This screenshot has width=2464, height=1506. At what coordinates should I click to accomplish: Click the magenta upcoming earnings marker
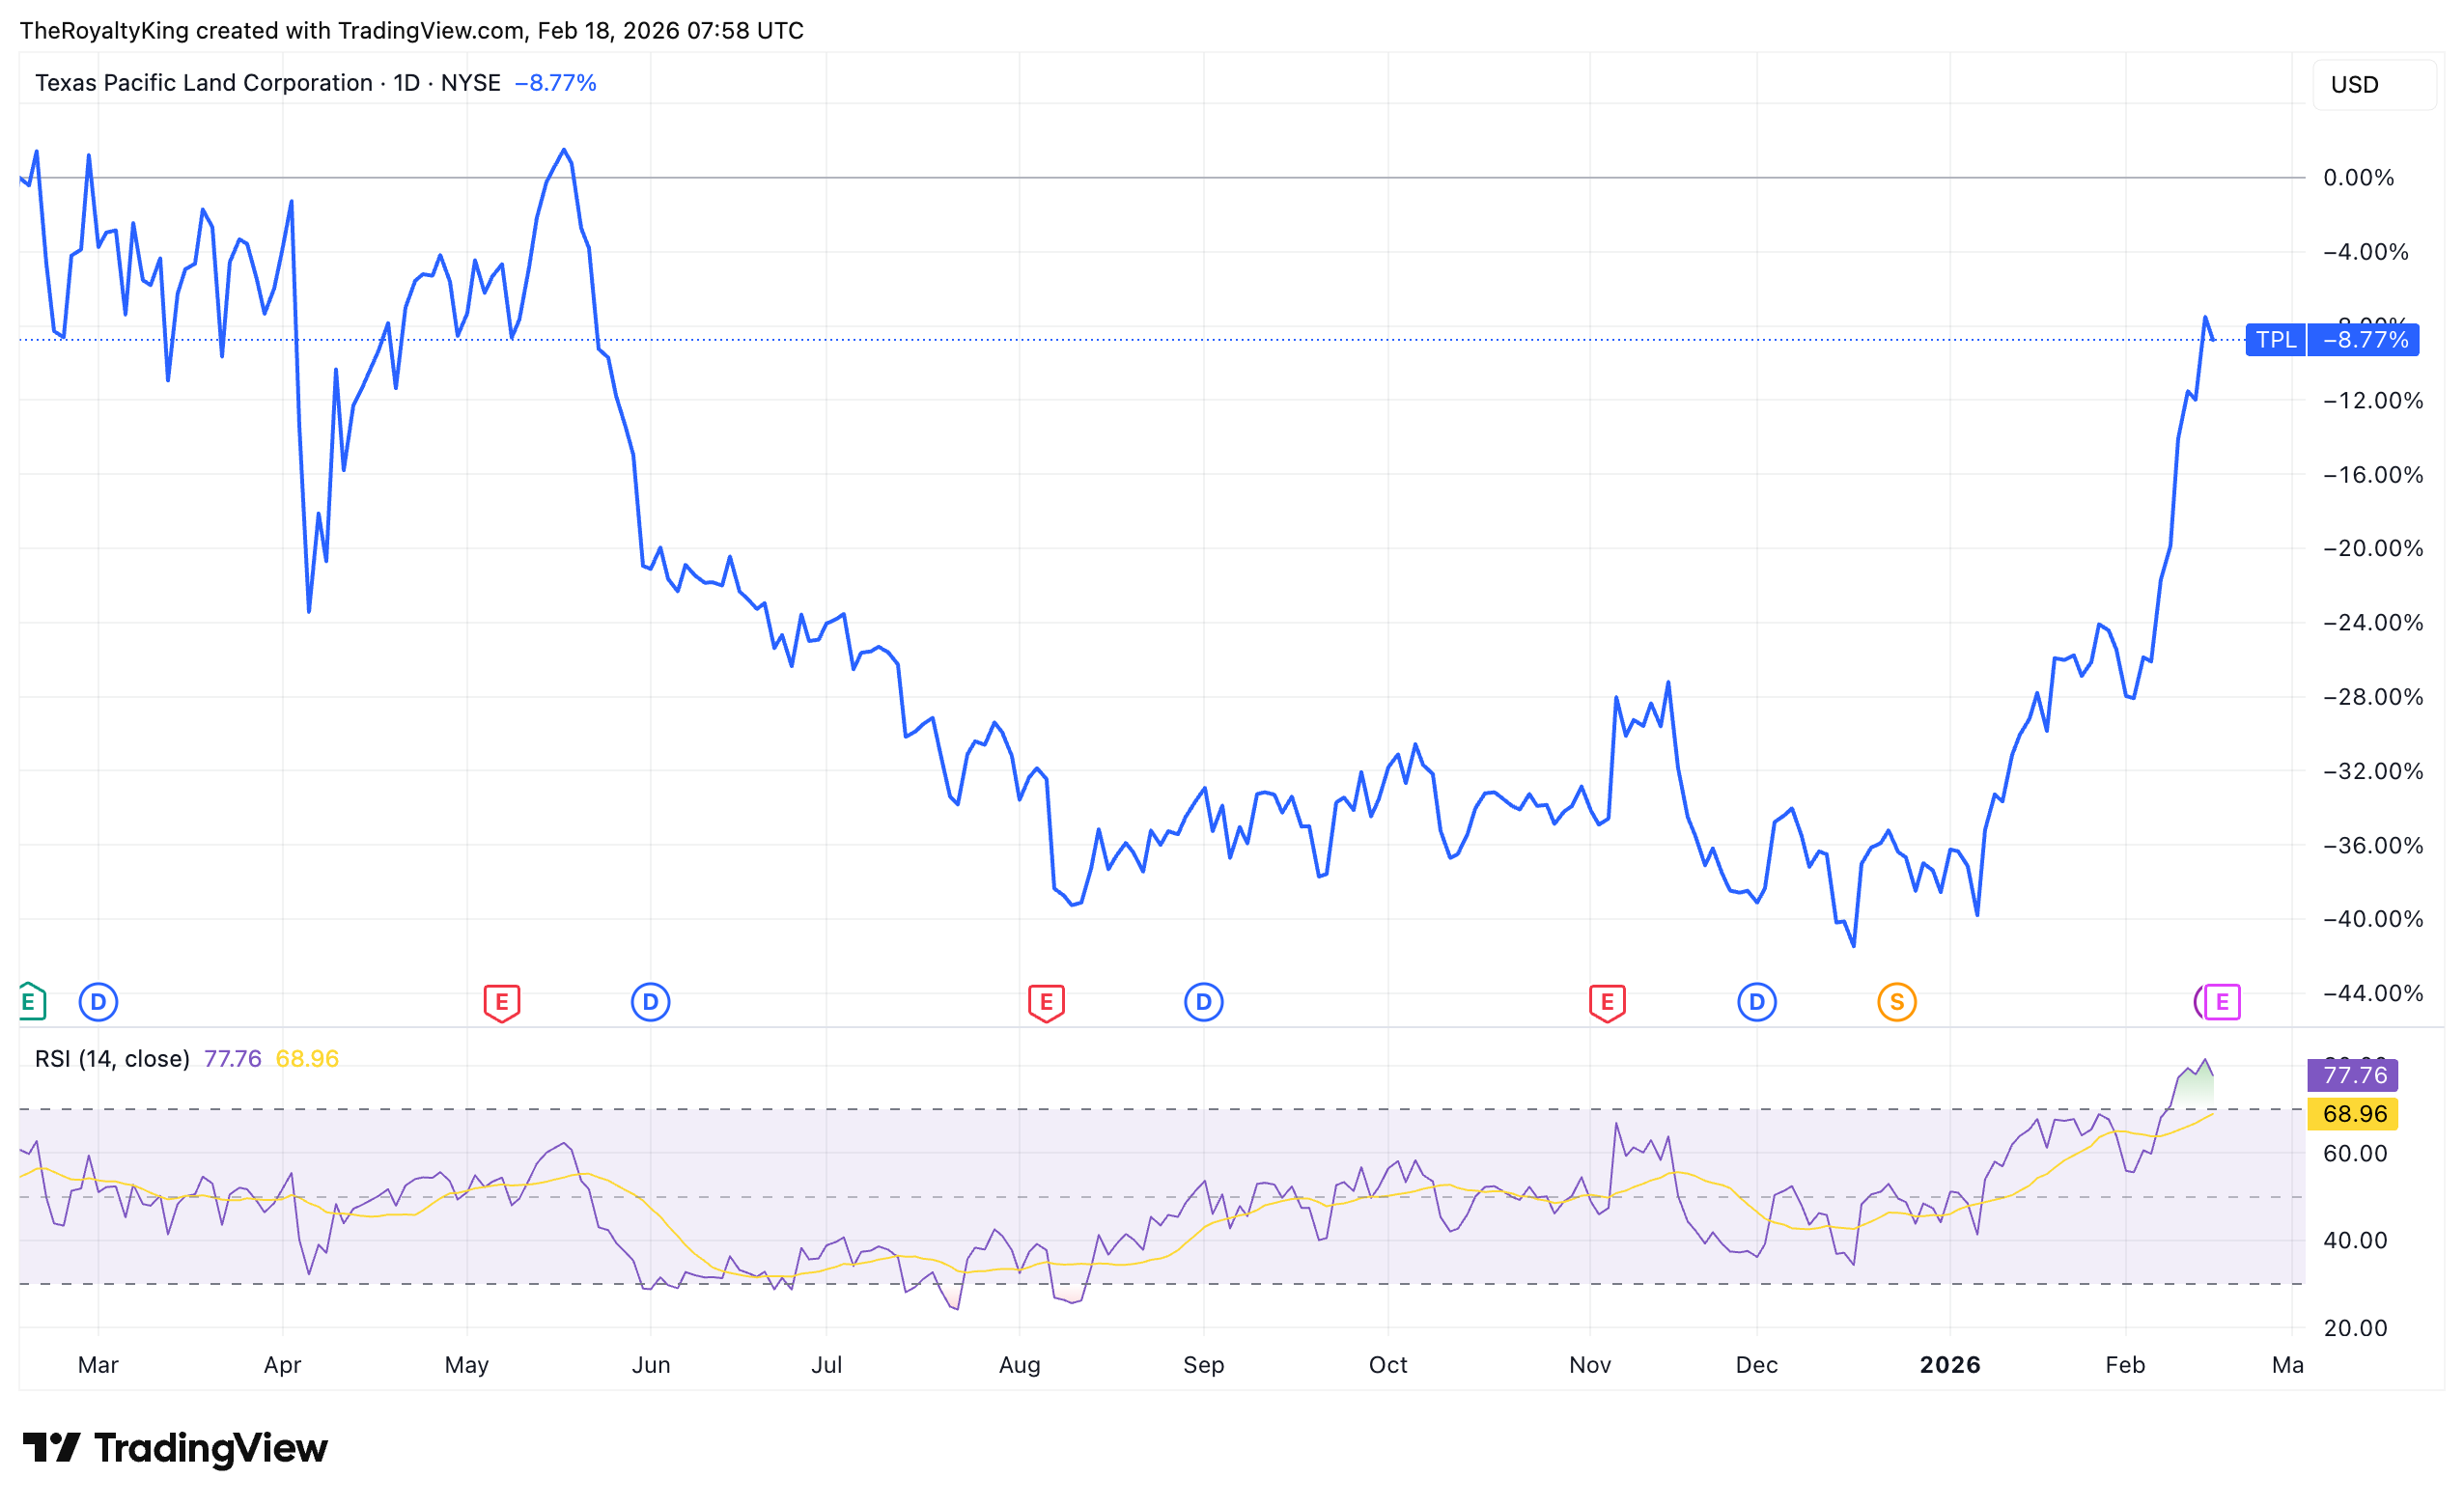tap(2221, 1001)
